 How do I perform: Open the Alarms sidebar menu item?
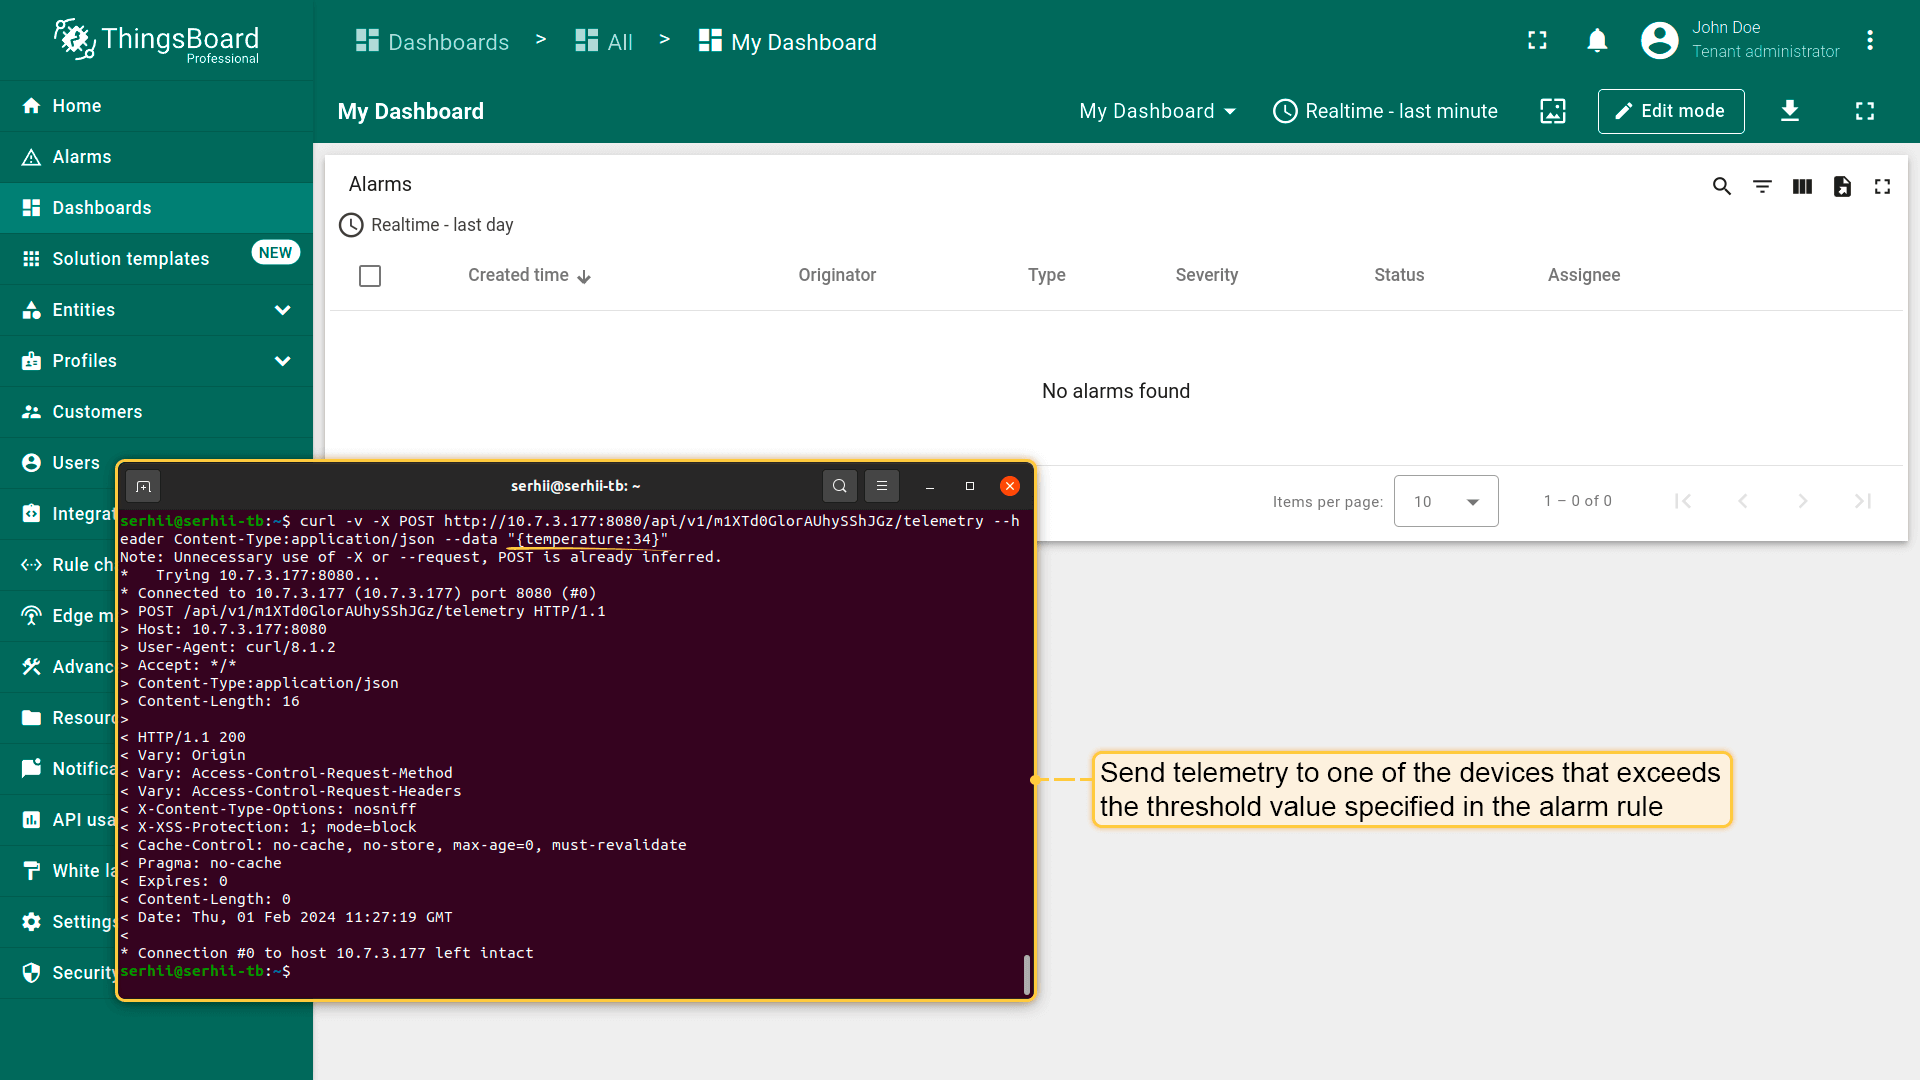(x=82, y=157)
